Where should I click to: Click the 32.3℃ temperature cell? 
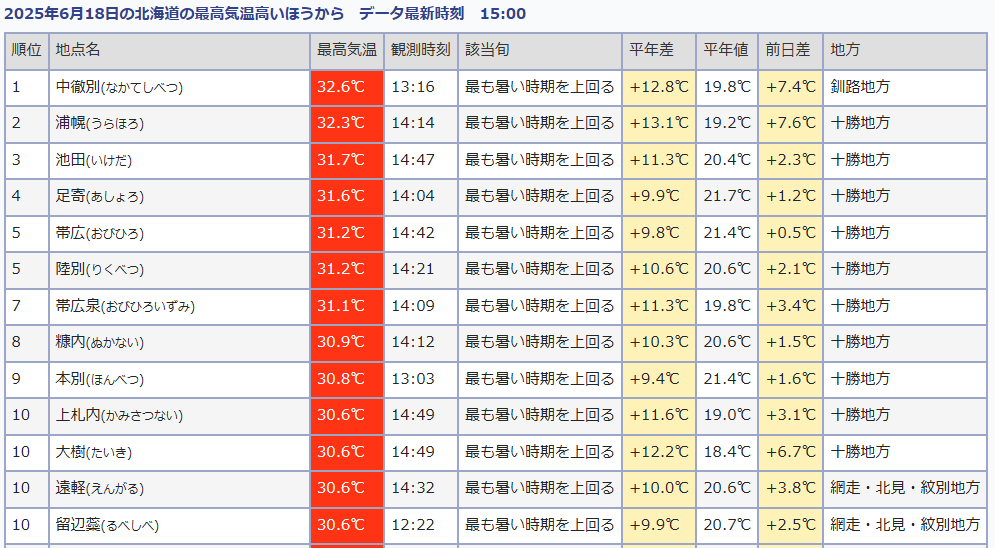[347, 123]
